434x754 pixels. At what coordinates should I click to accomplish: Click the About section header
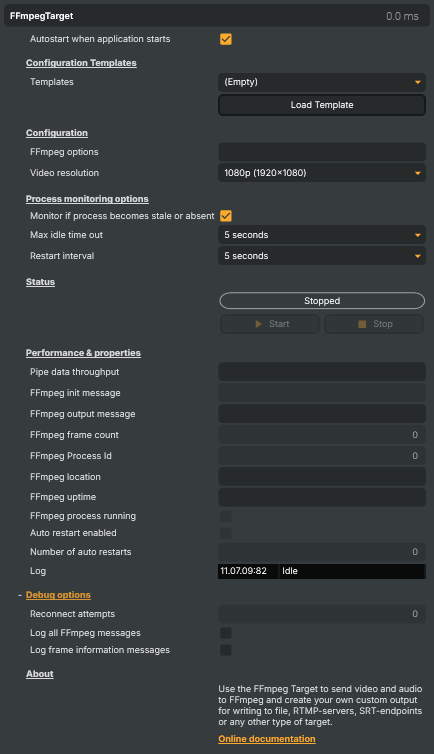[x=39, y=674]
